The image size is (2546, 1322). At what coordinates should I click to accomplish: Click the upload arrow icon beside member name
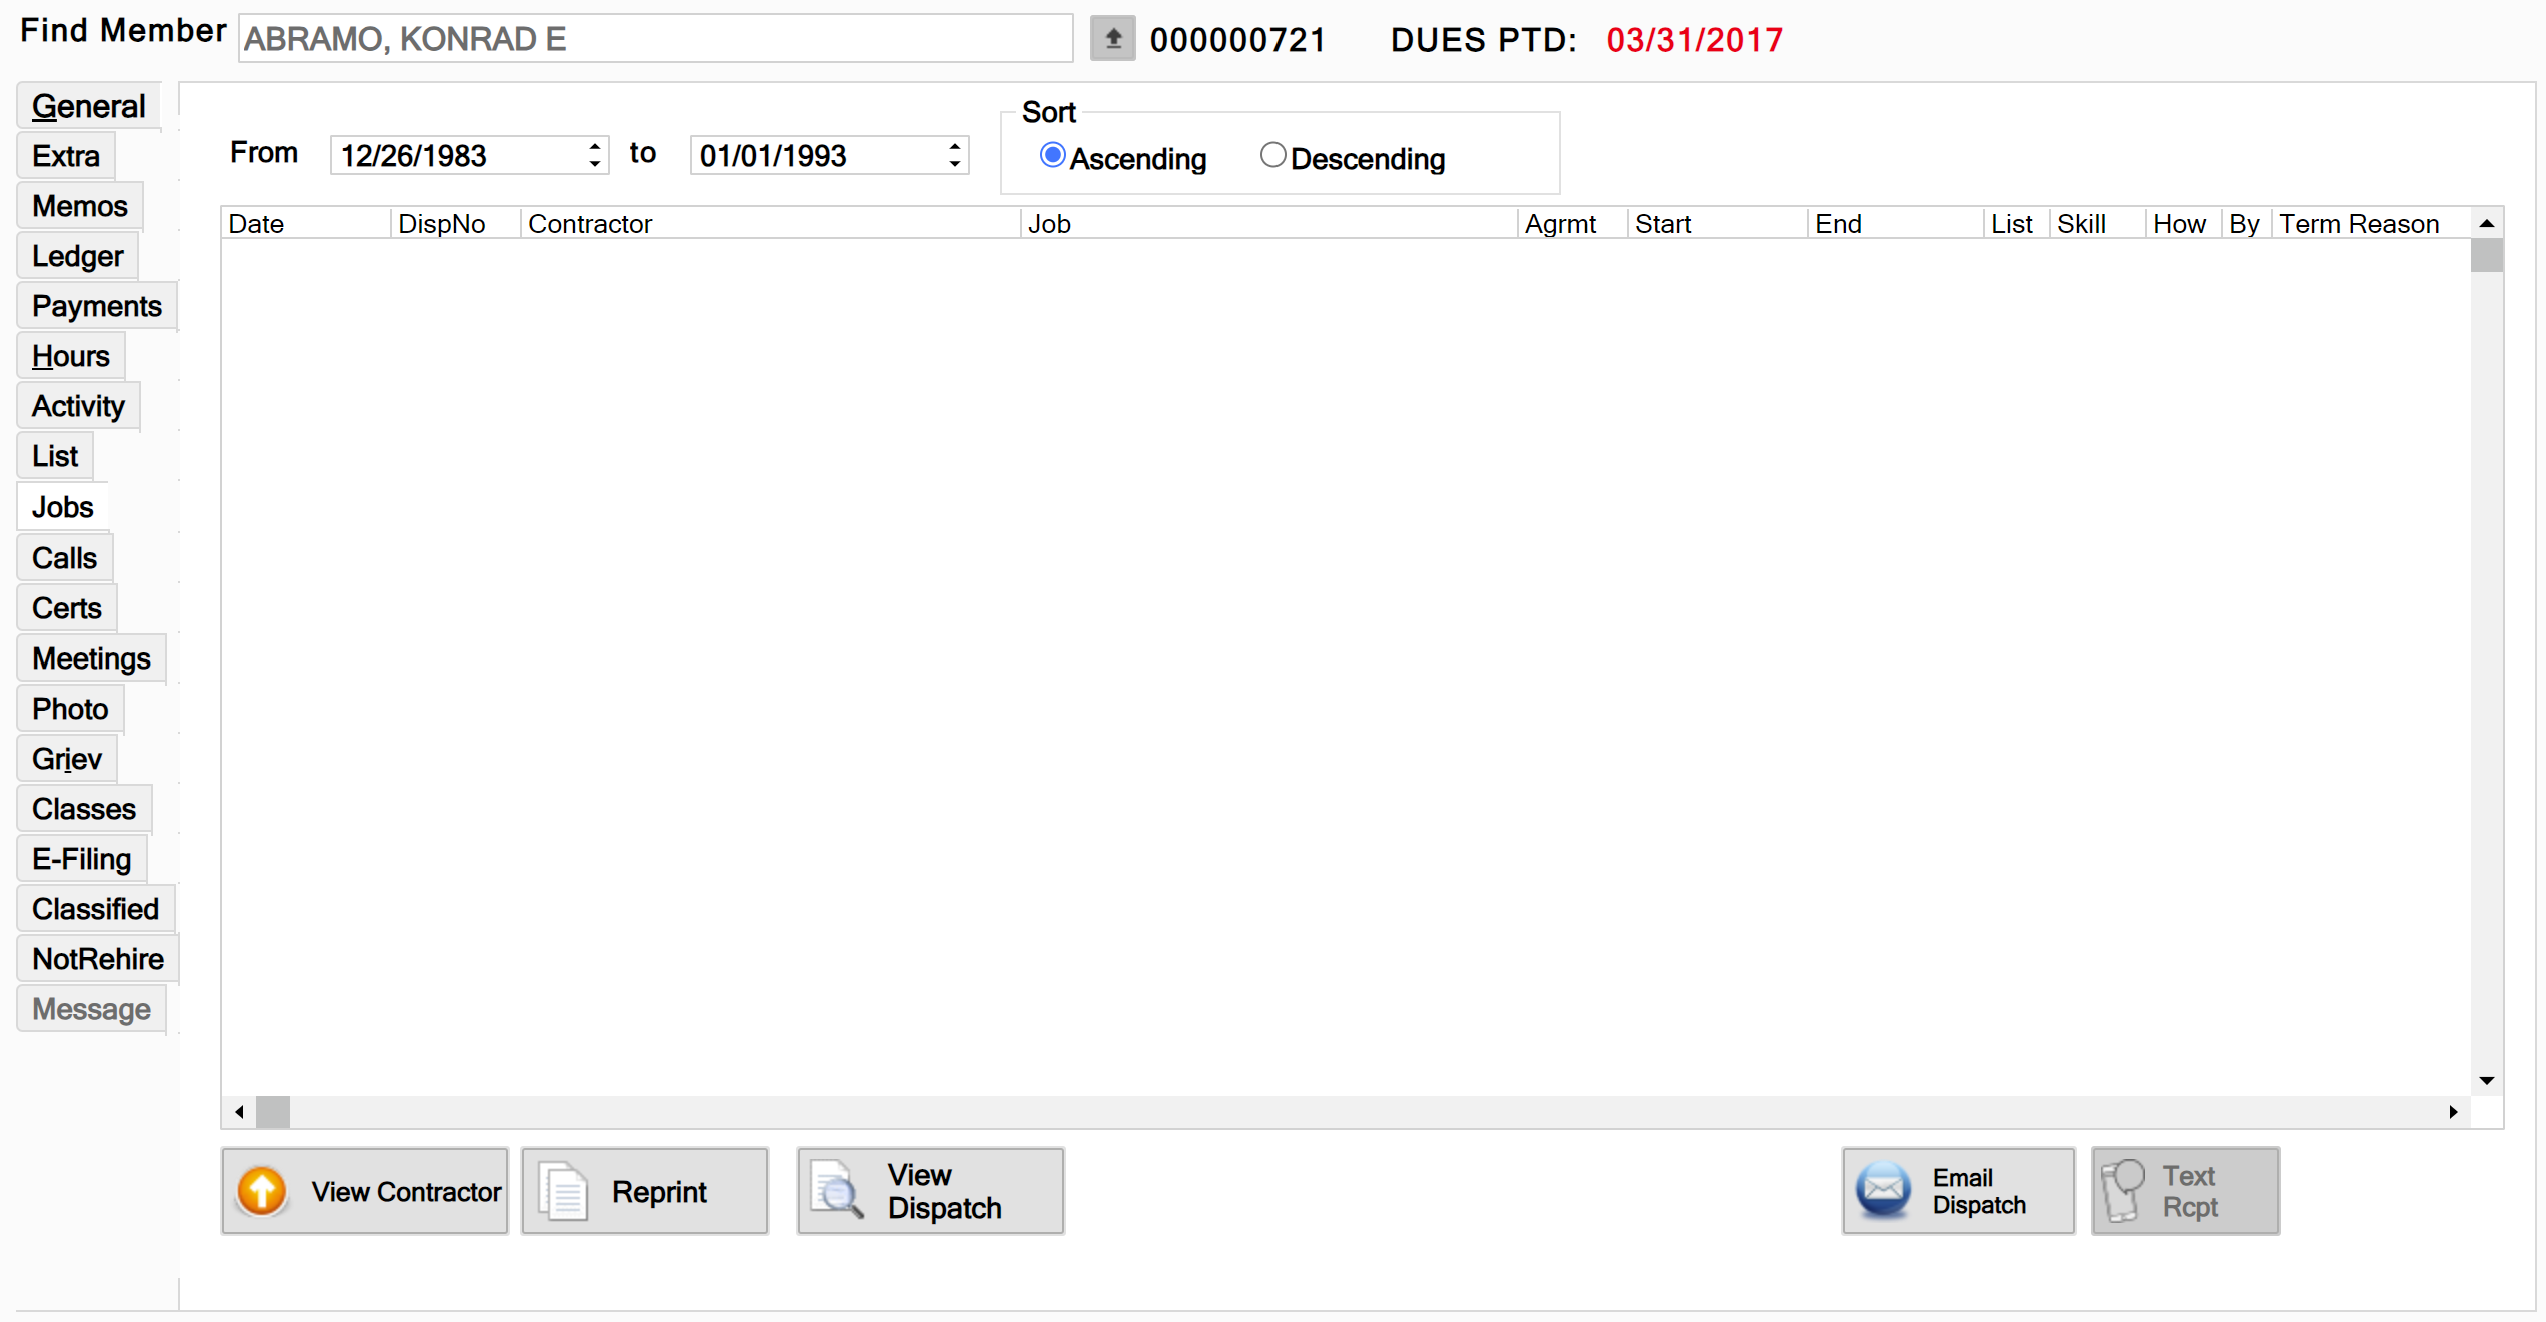[x=1112, y=39]
